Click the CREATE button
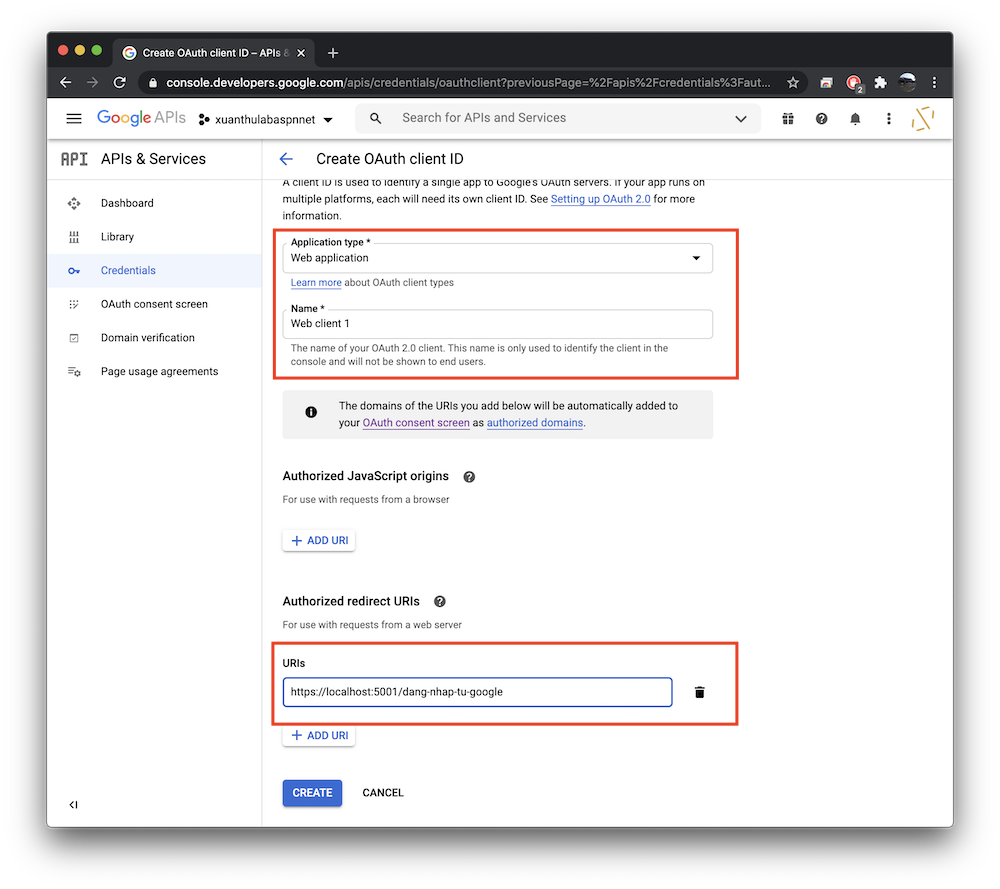The height and width of the screenshot is (889, 1000). pyautogui.click(x=312, y=793)
